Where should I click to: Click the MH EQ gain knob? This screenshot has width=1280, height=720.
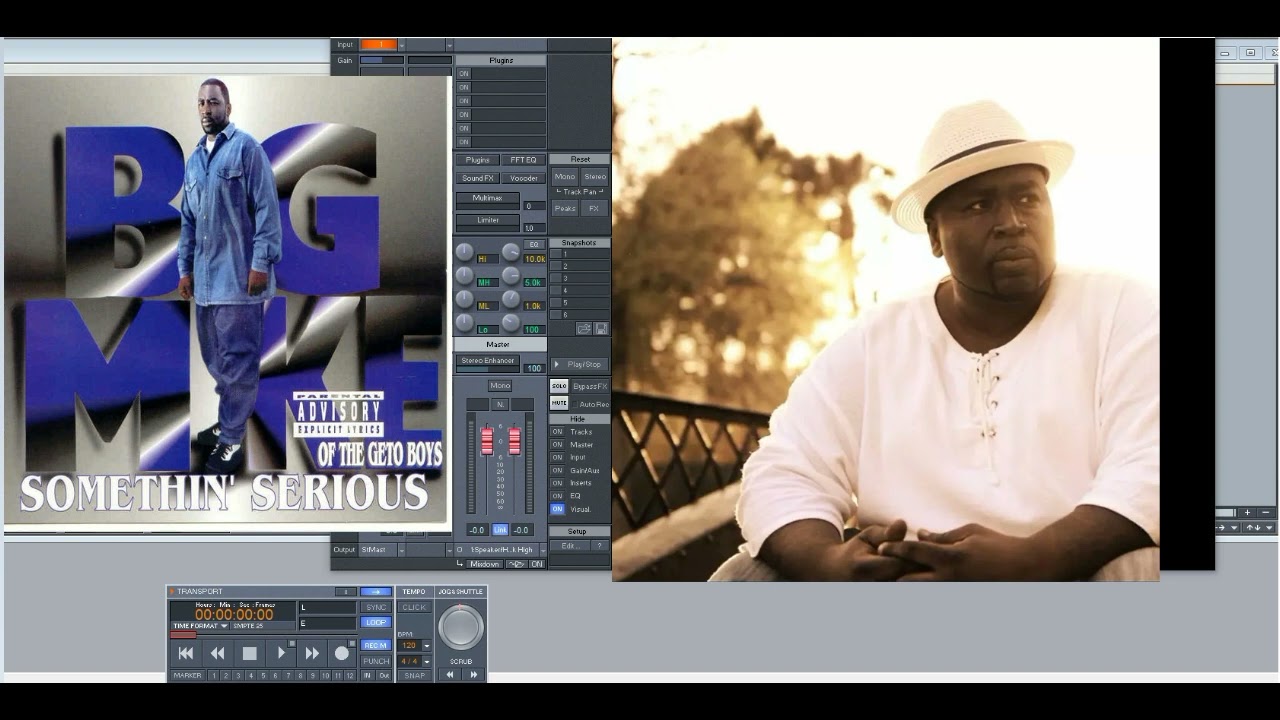pos(464,275)
